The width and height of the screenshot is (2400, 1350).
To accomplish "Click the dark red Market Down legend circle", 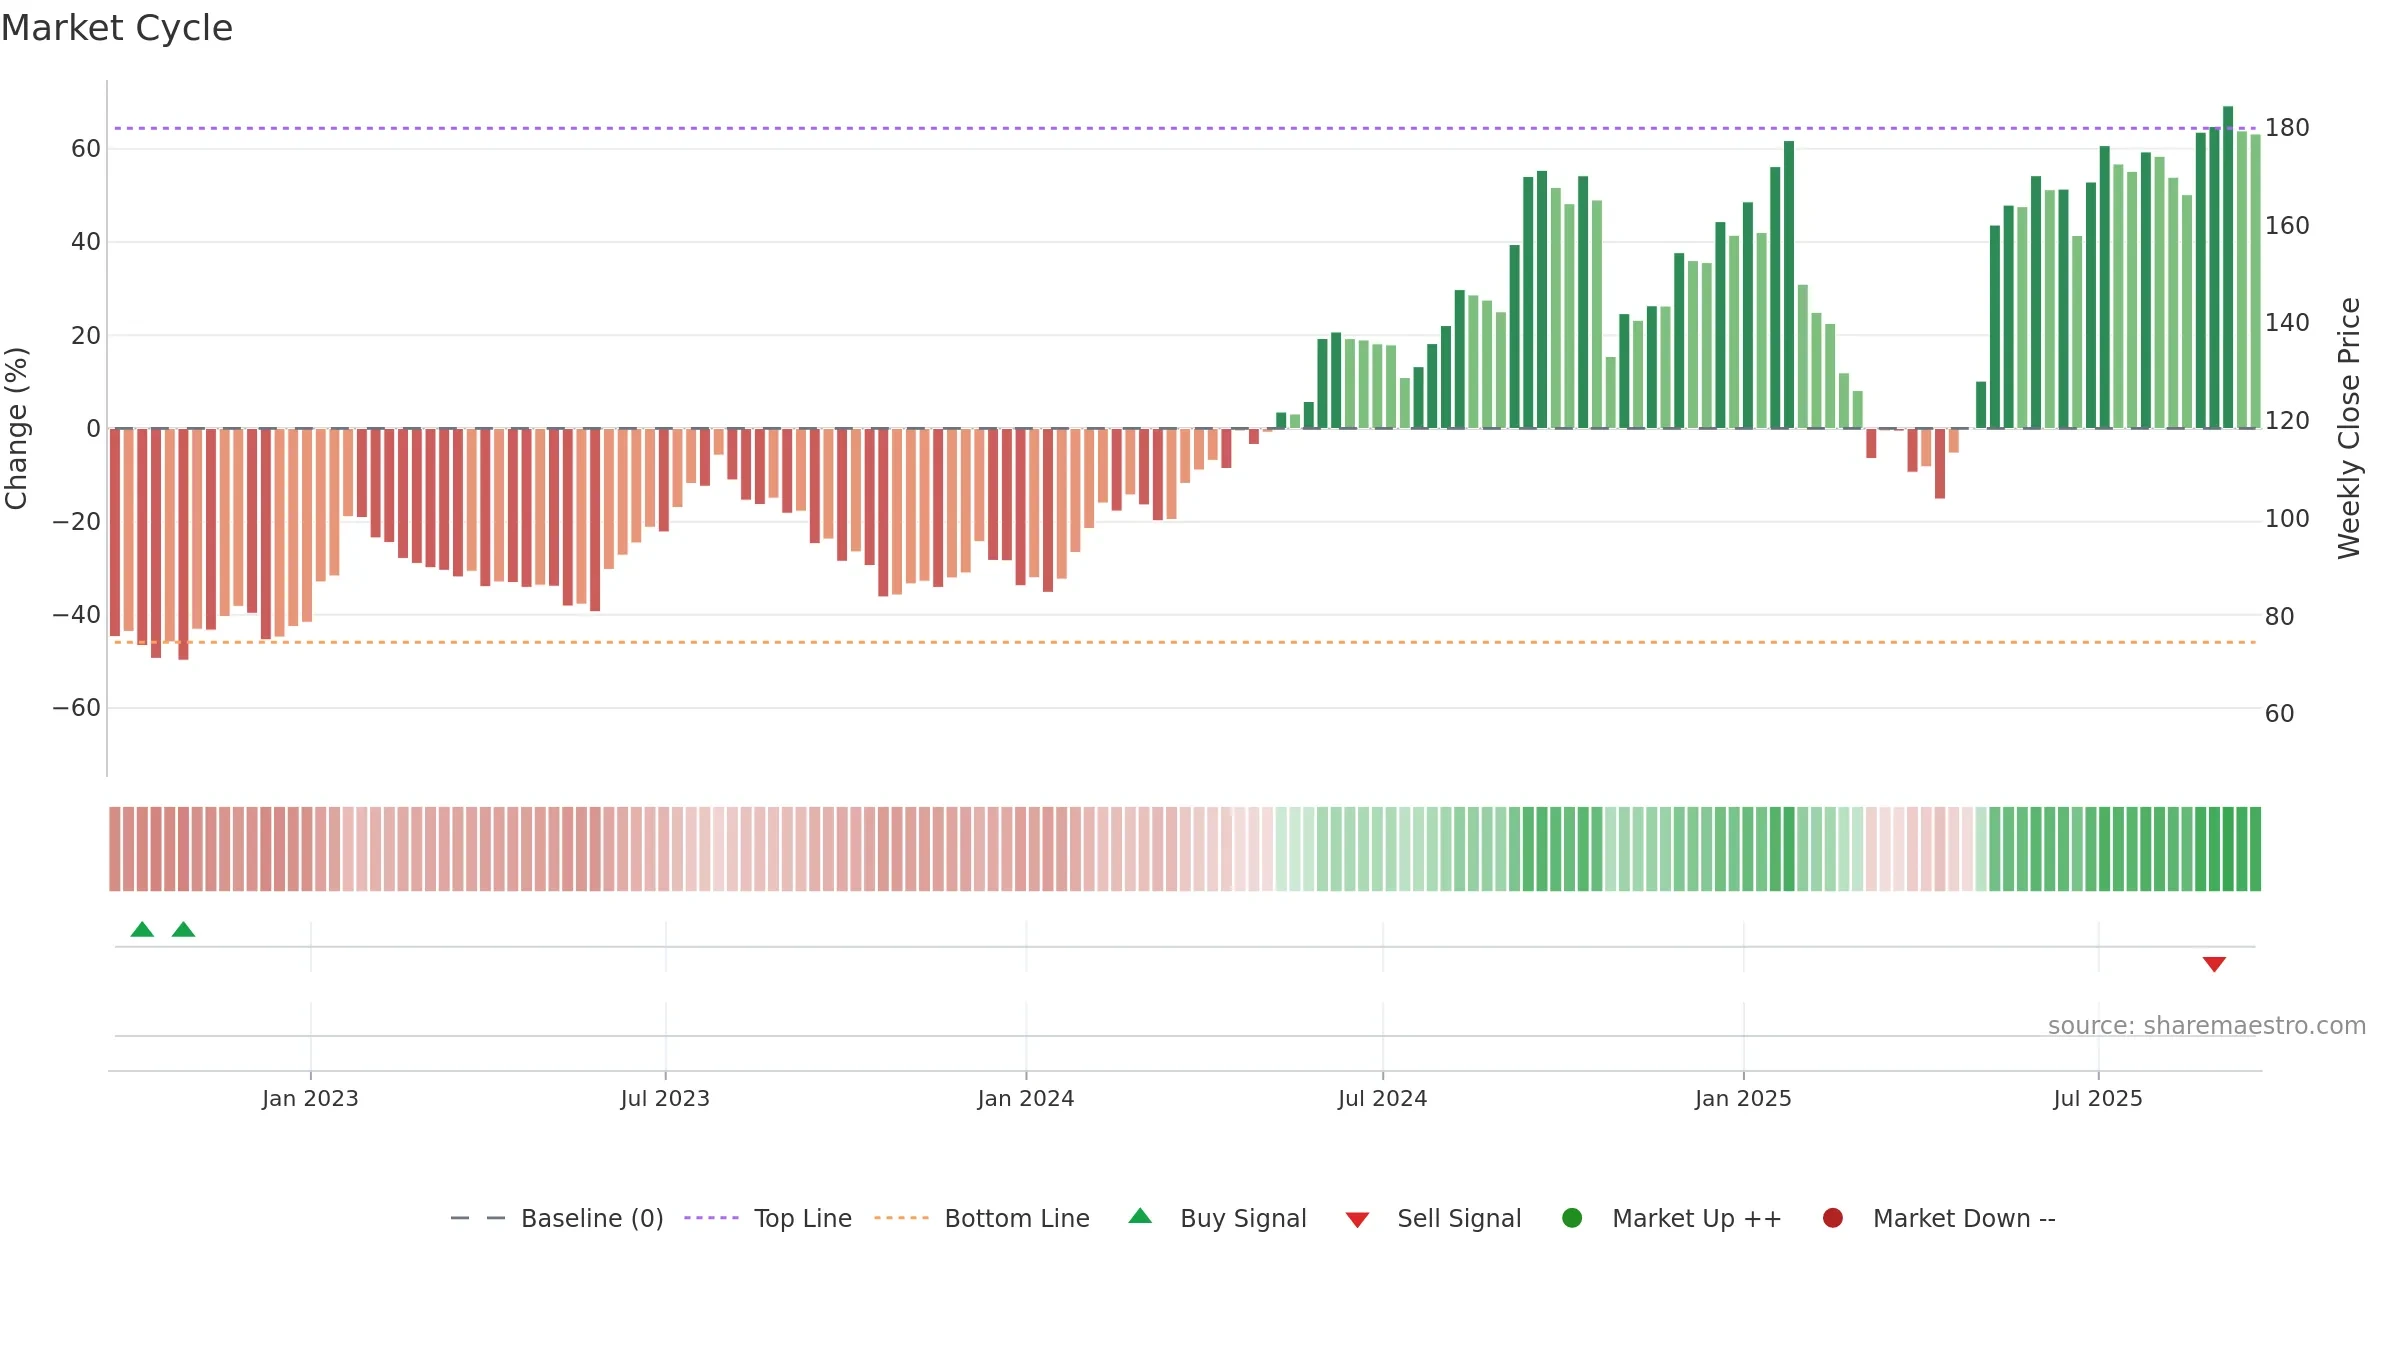I will coord(1833,1218).
